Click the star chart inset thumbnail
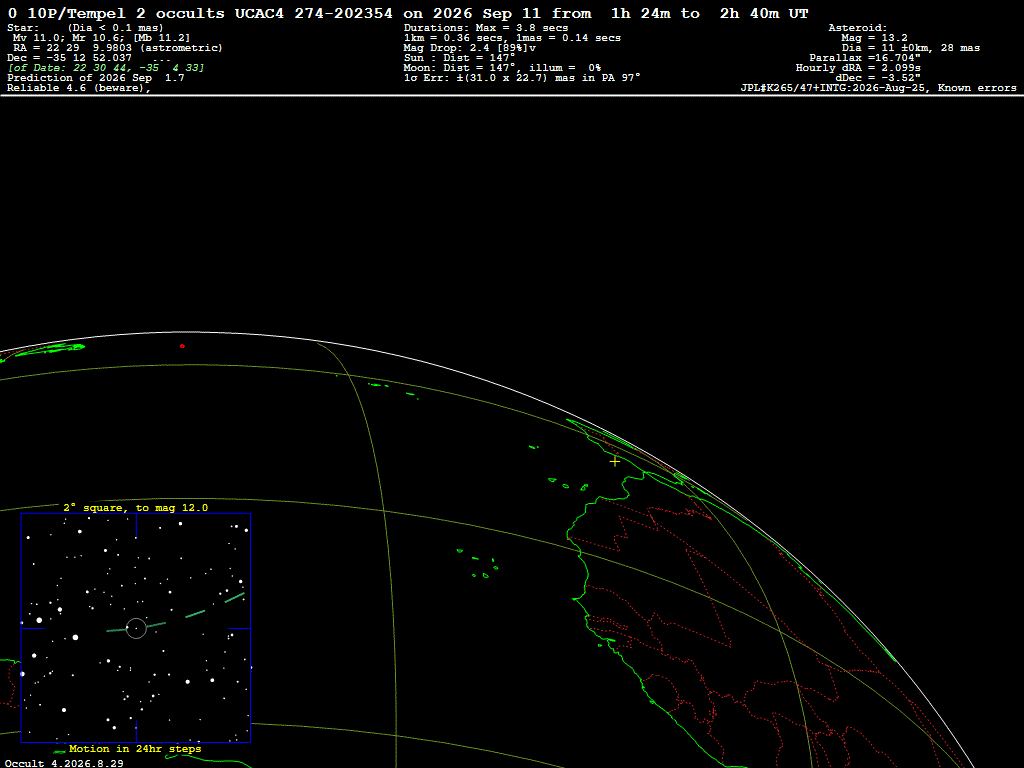 136,628
